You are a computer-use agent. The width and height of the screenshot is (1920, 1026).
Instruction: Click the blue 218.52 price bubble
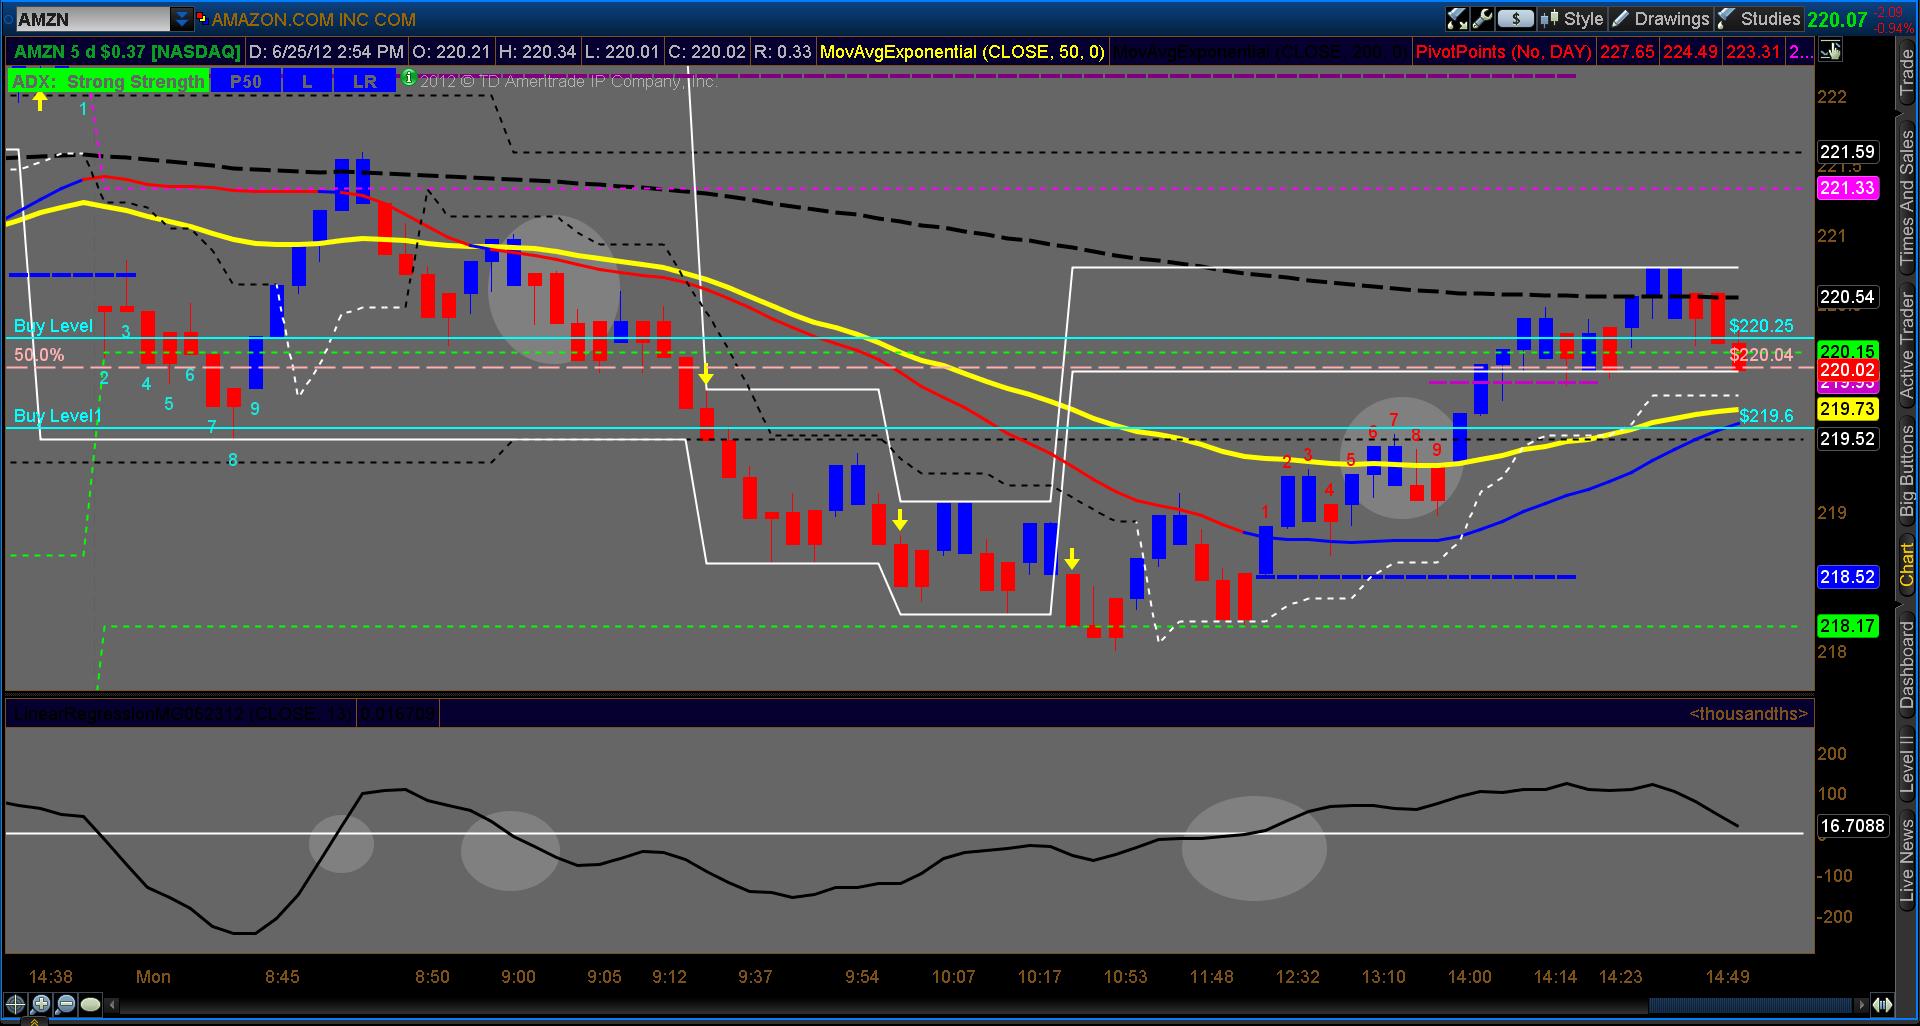pos(1847,577)
